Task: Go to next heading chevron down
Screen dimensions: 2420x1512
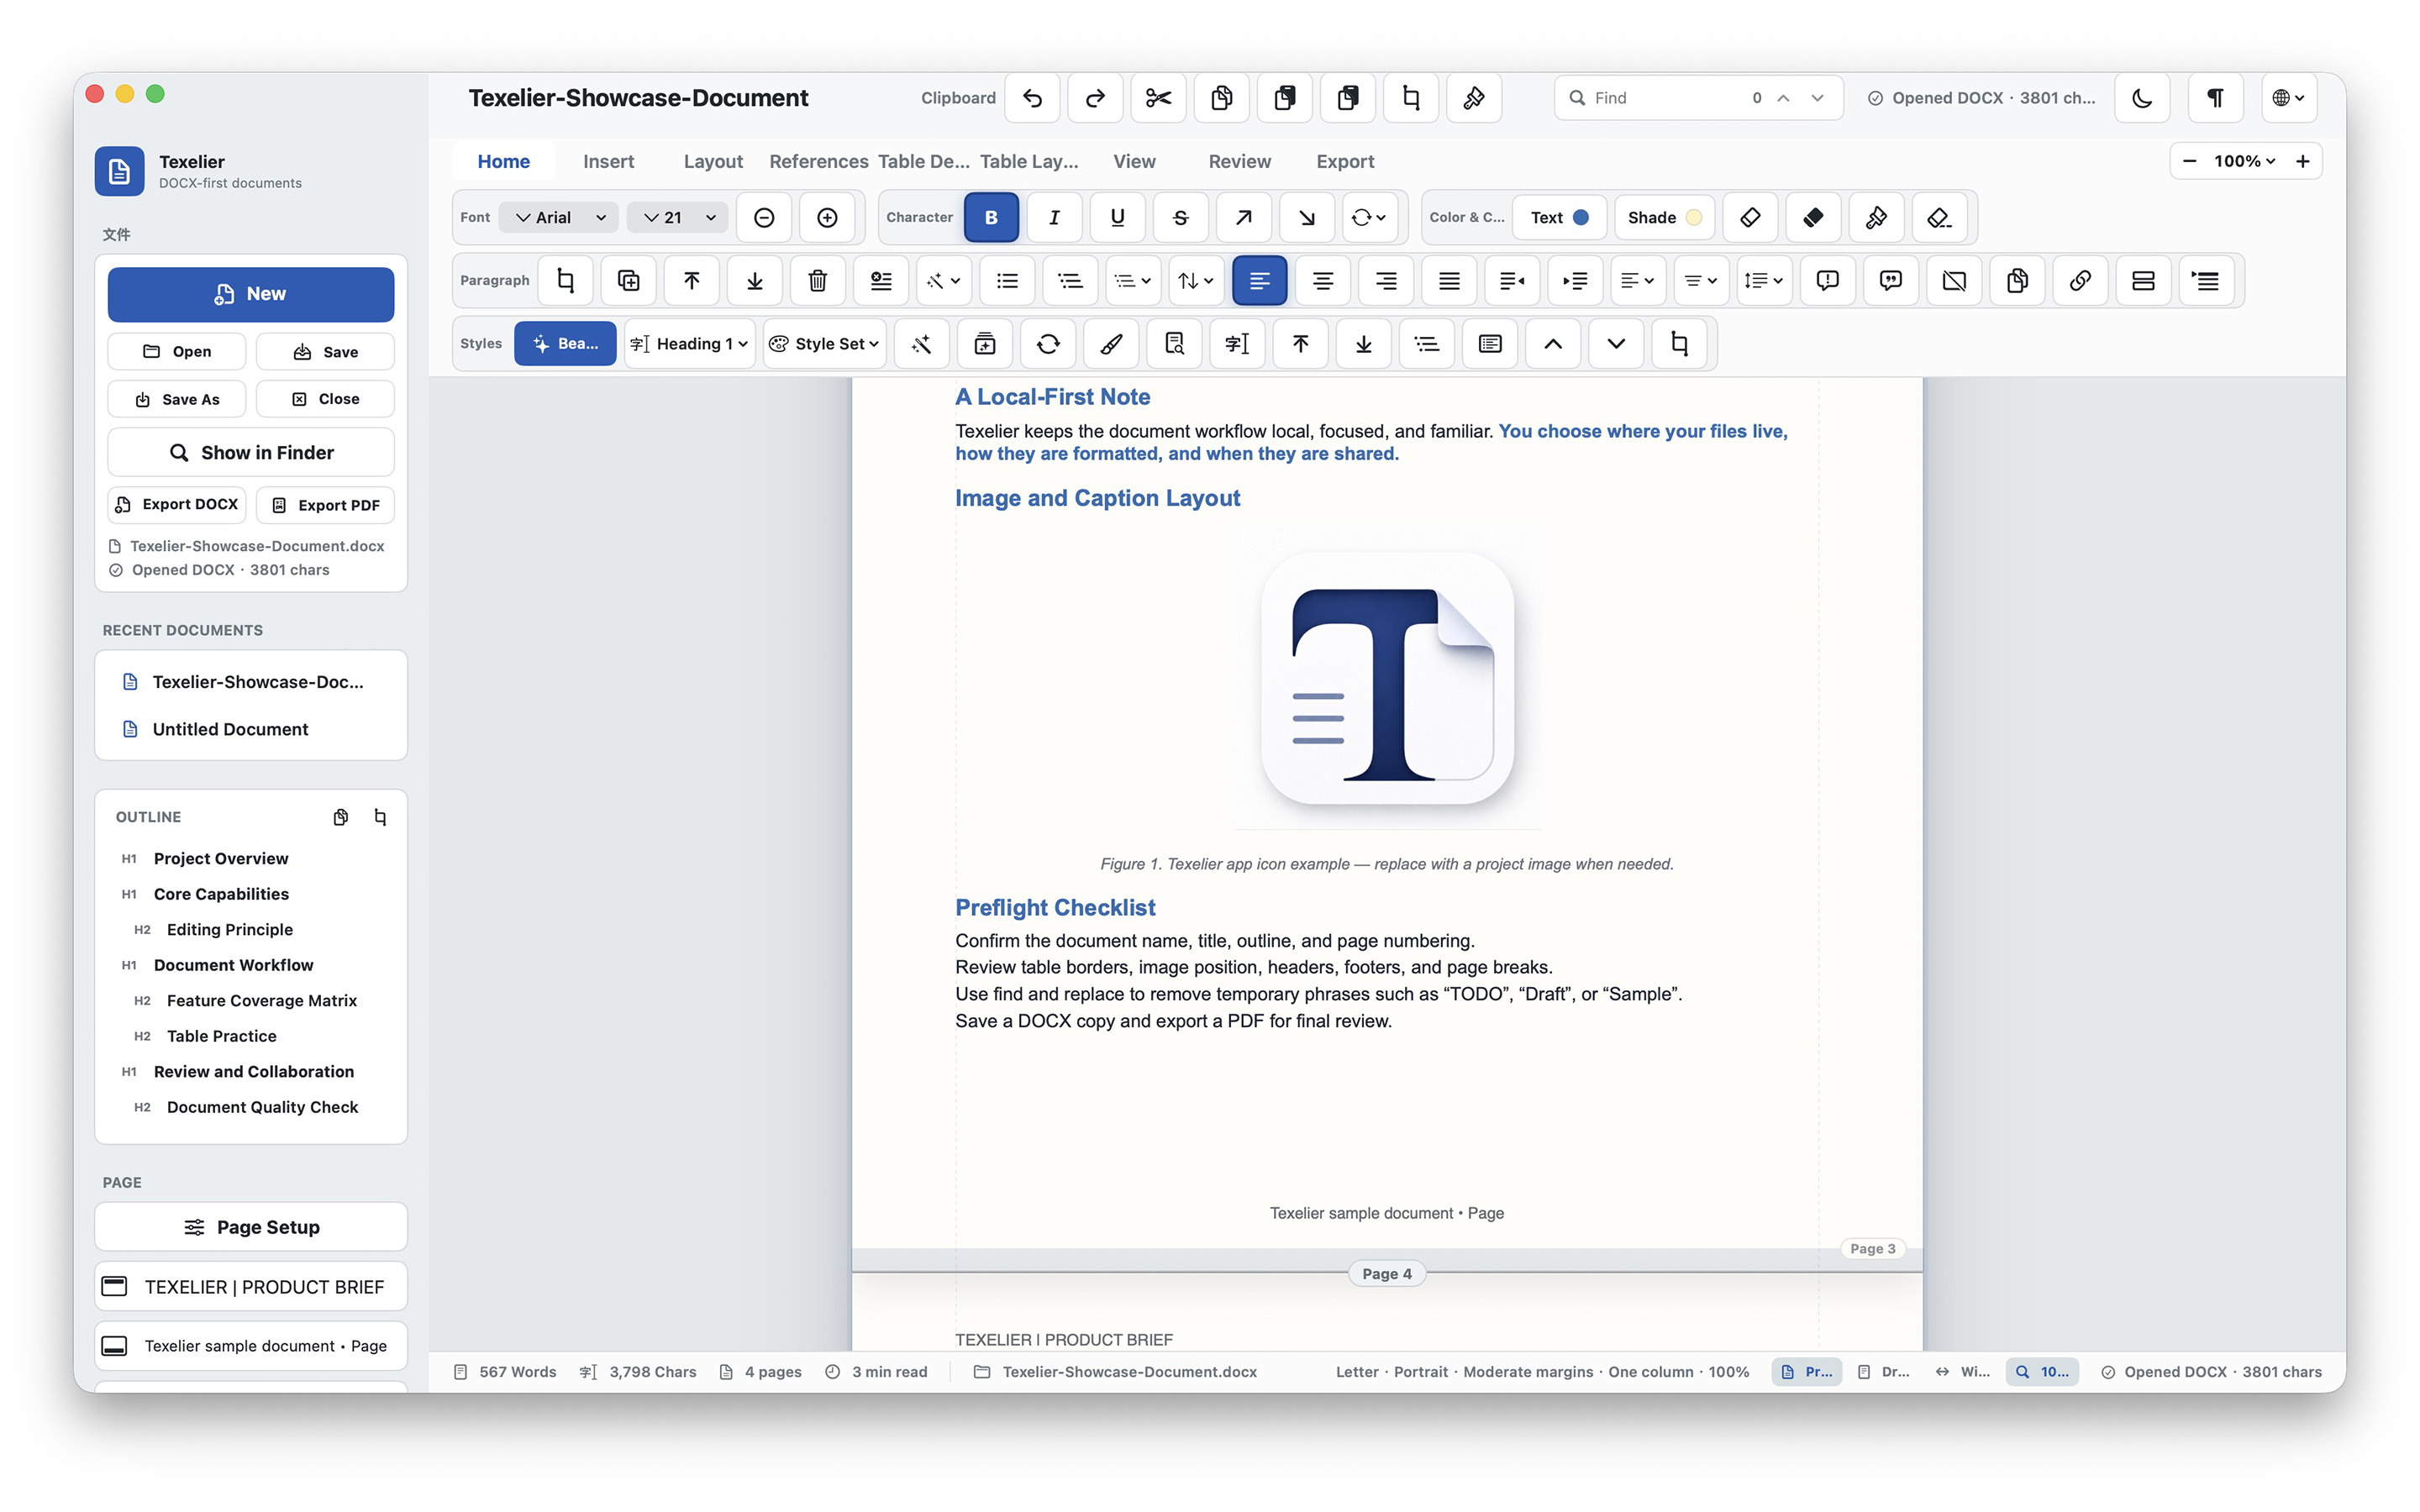Action: point(1616,344)
